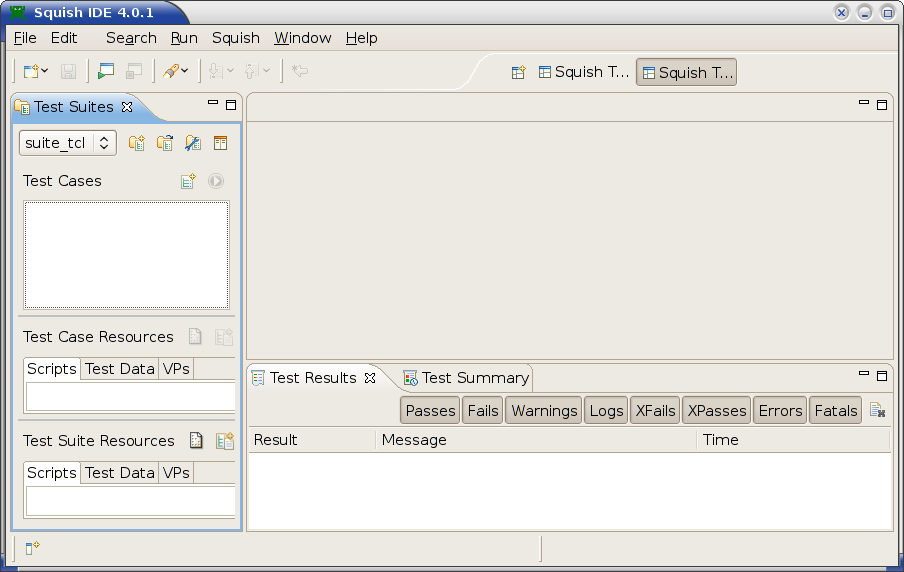Select the highlighted Squish T... perspective button
The width and height of the screenshot is (904, 572).
tap(687, 73)
